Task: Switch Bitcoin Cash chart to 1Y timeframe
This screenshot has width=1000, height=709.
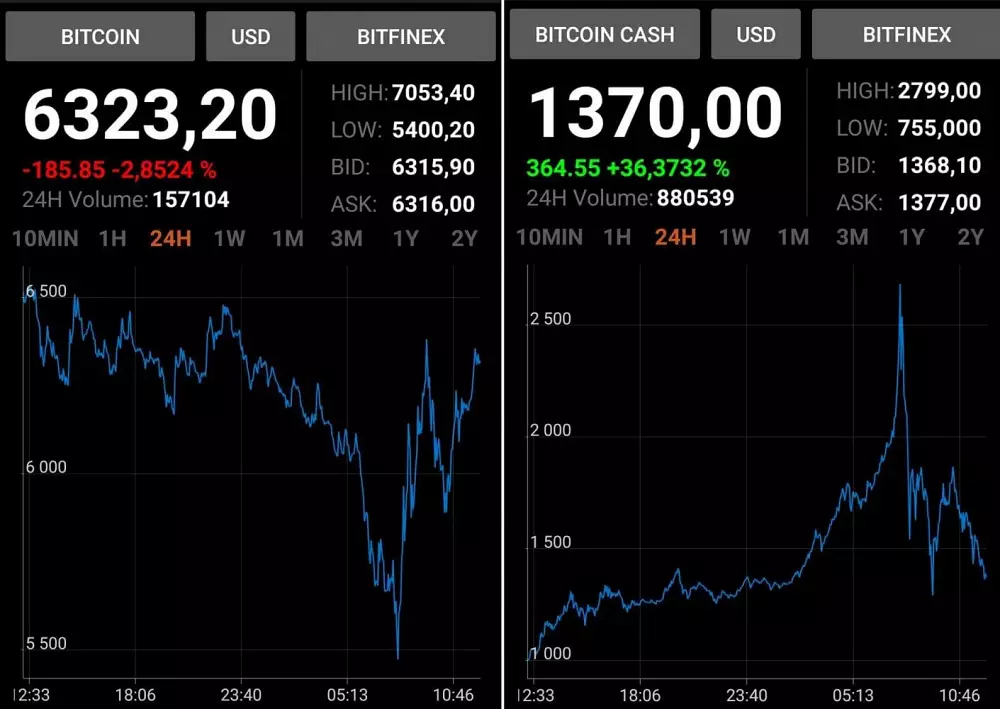Action: pos(912,238)
